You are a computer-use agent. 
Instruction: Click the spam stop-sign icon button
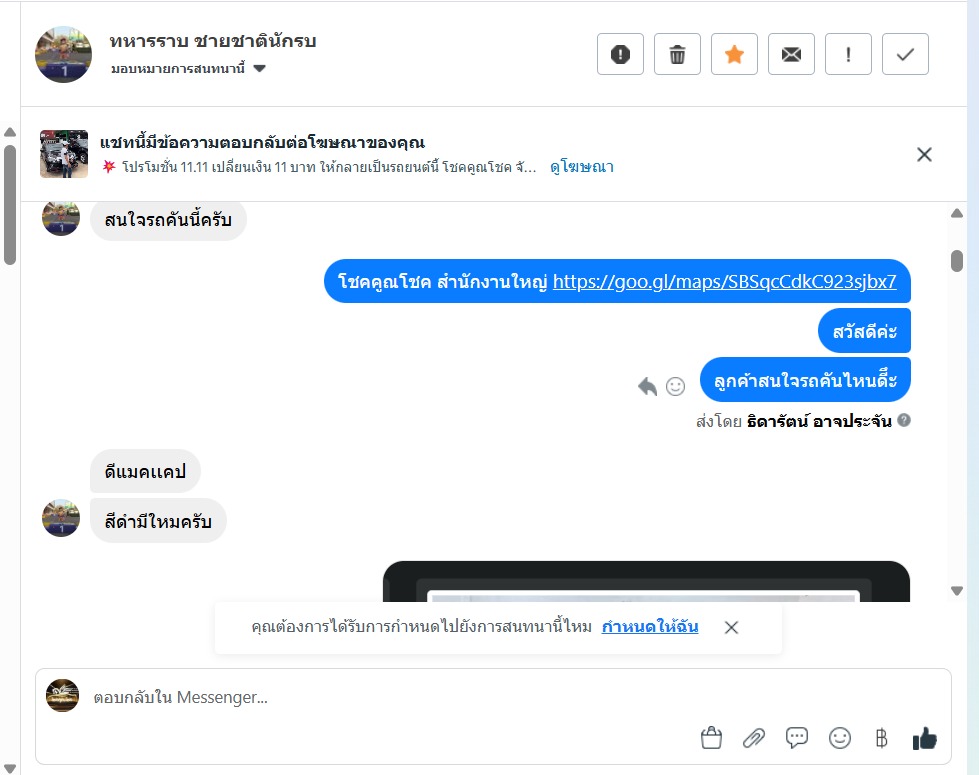[x=620, y=55]
